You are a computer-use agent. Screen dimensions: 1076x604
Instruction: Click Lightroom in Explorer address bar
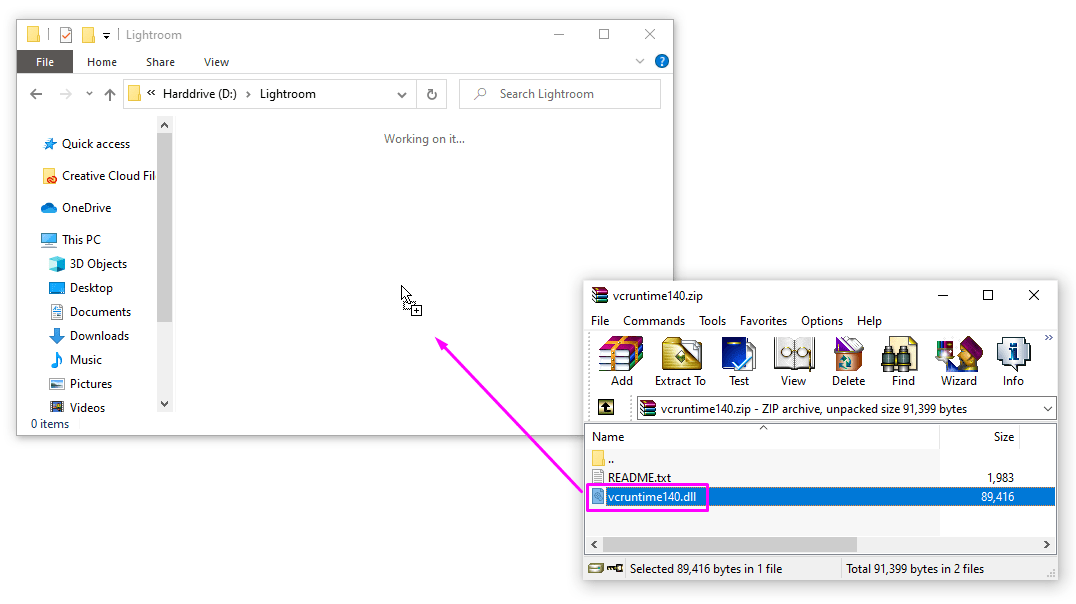(x=288, y=94)
